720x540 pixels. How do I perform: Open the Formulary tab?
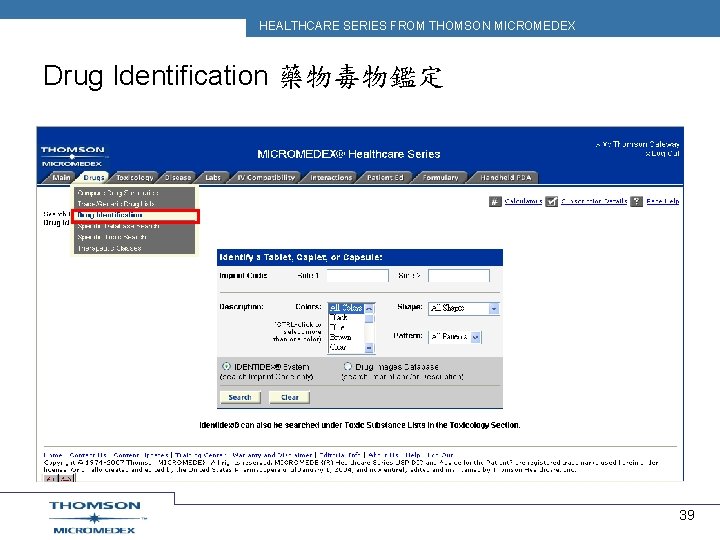440,177
